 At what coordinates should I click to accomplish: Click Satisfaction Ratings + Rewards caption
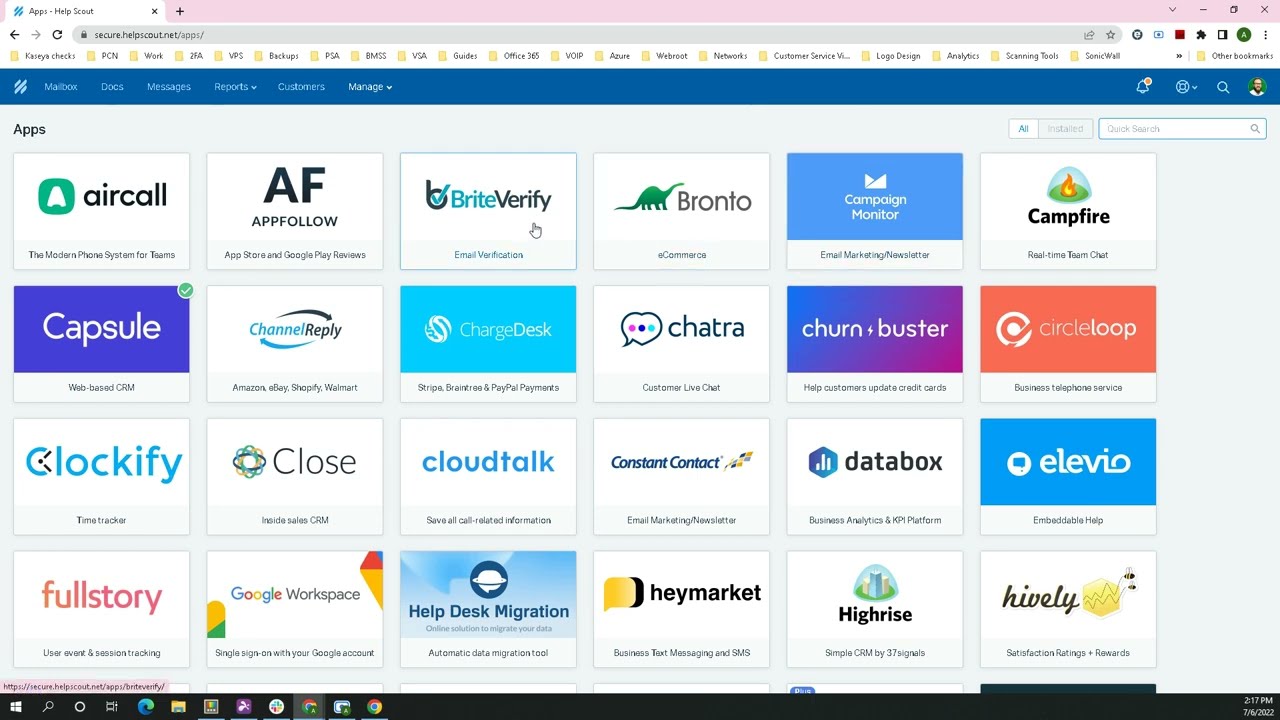[1068, 653]
